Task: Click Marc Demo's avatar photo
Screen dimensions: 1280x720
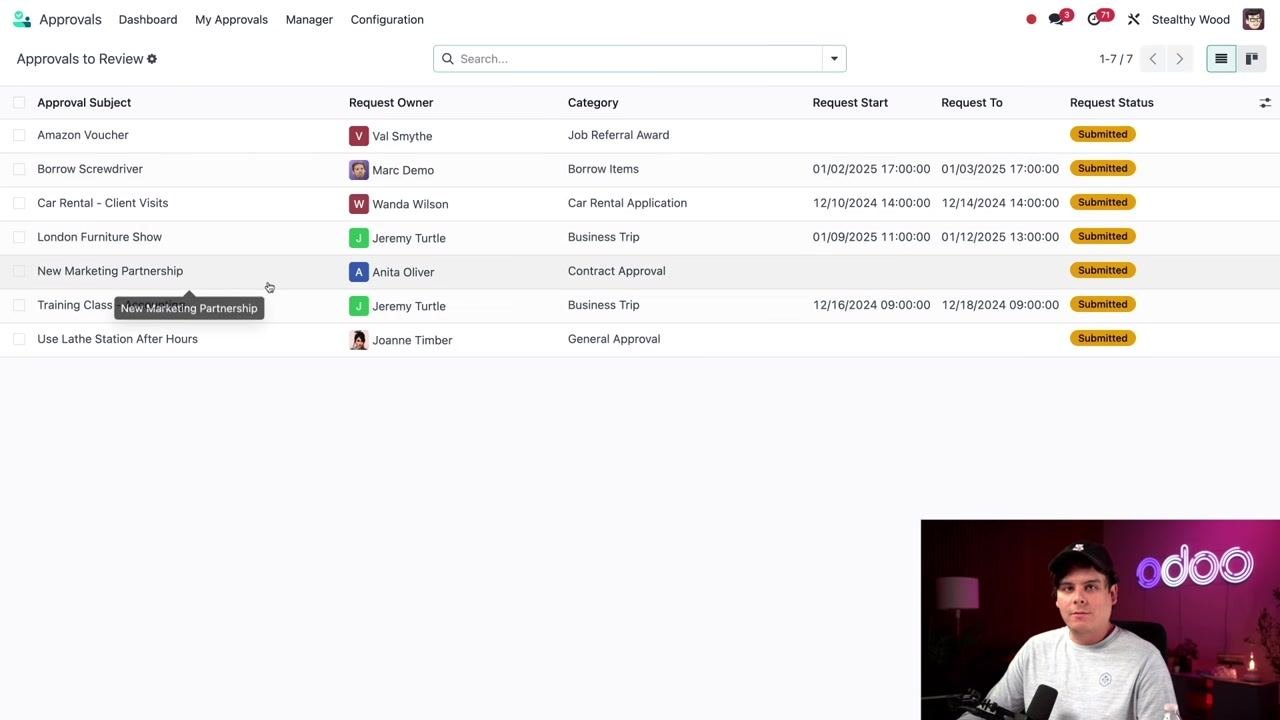Action: click(x=358, y=170)
